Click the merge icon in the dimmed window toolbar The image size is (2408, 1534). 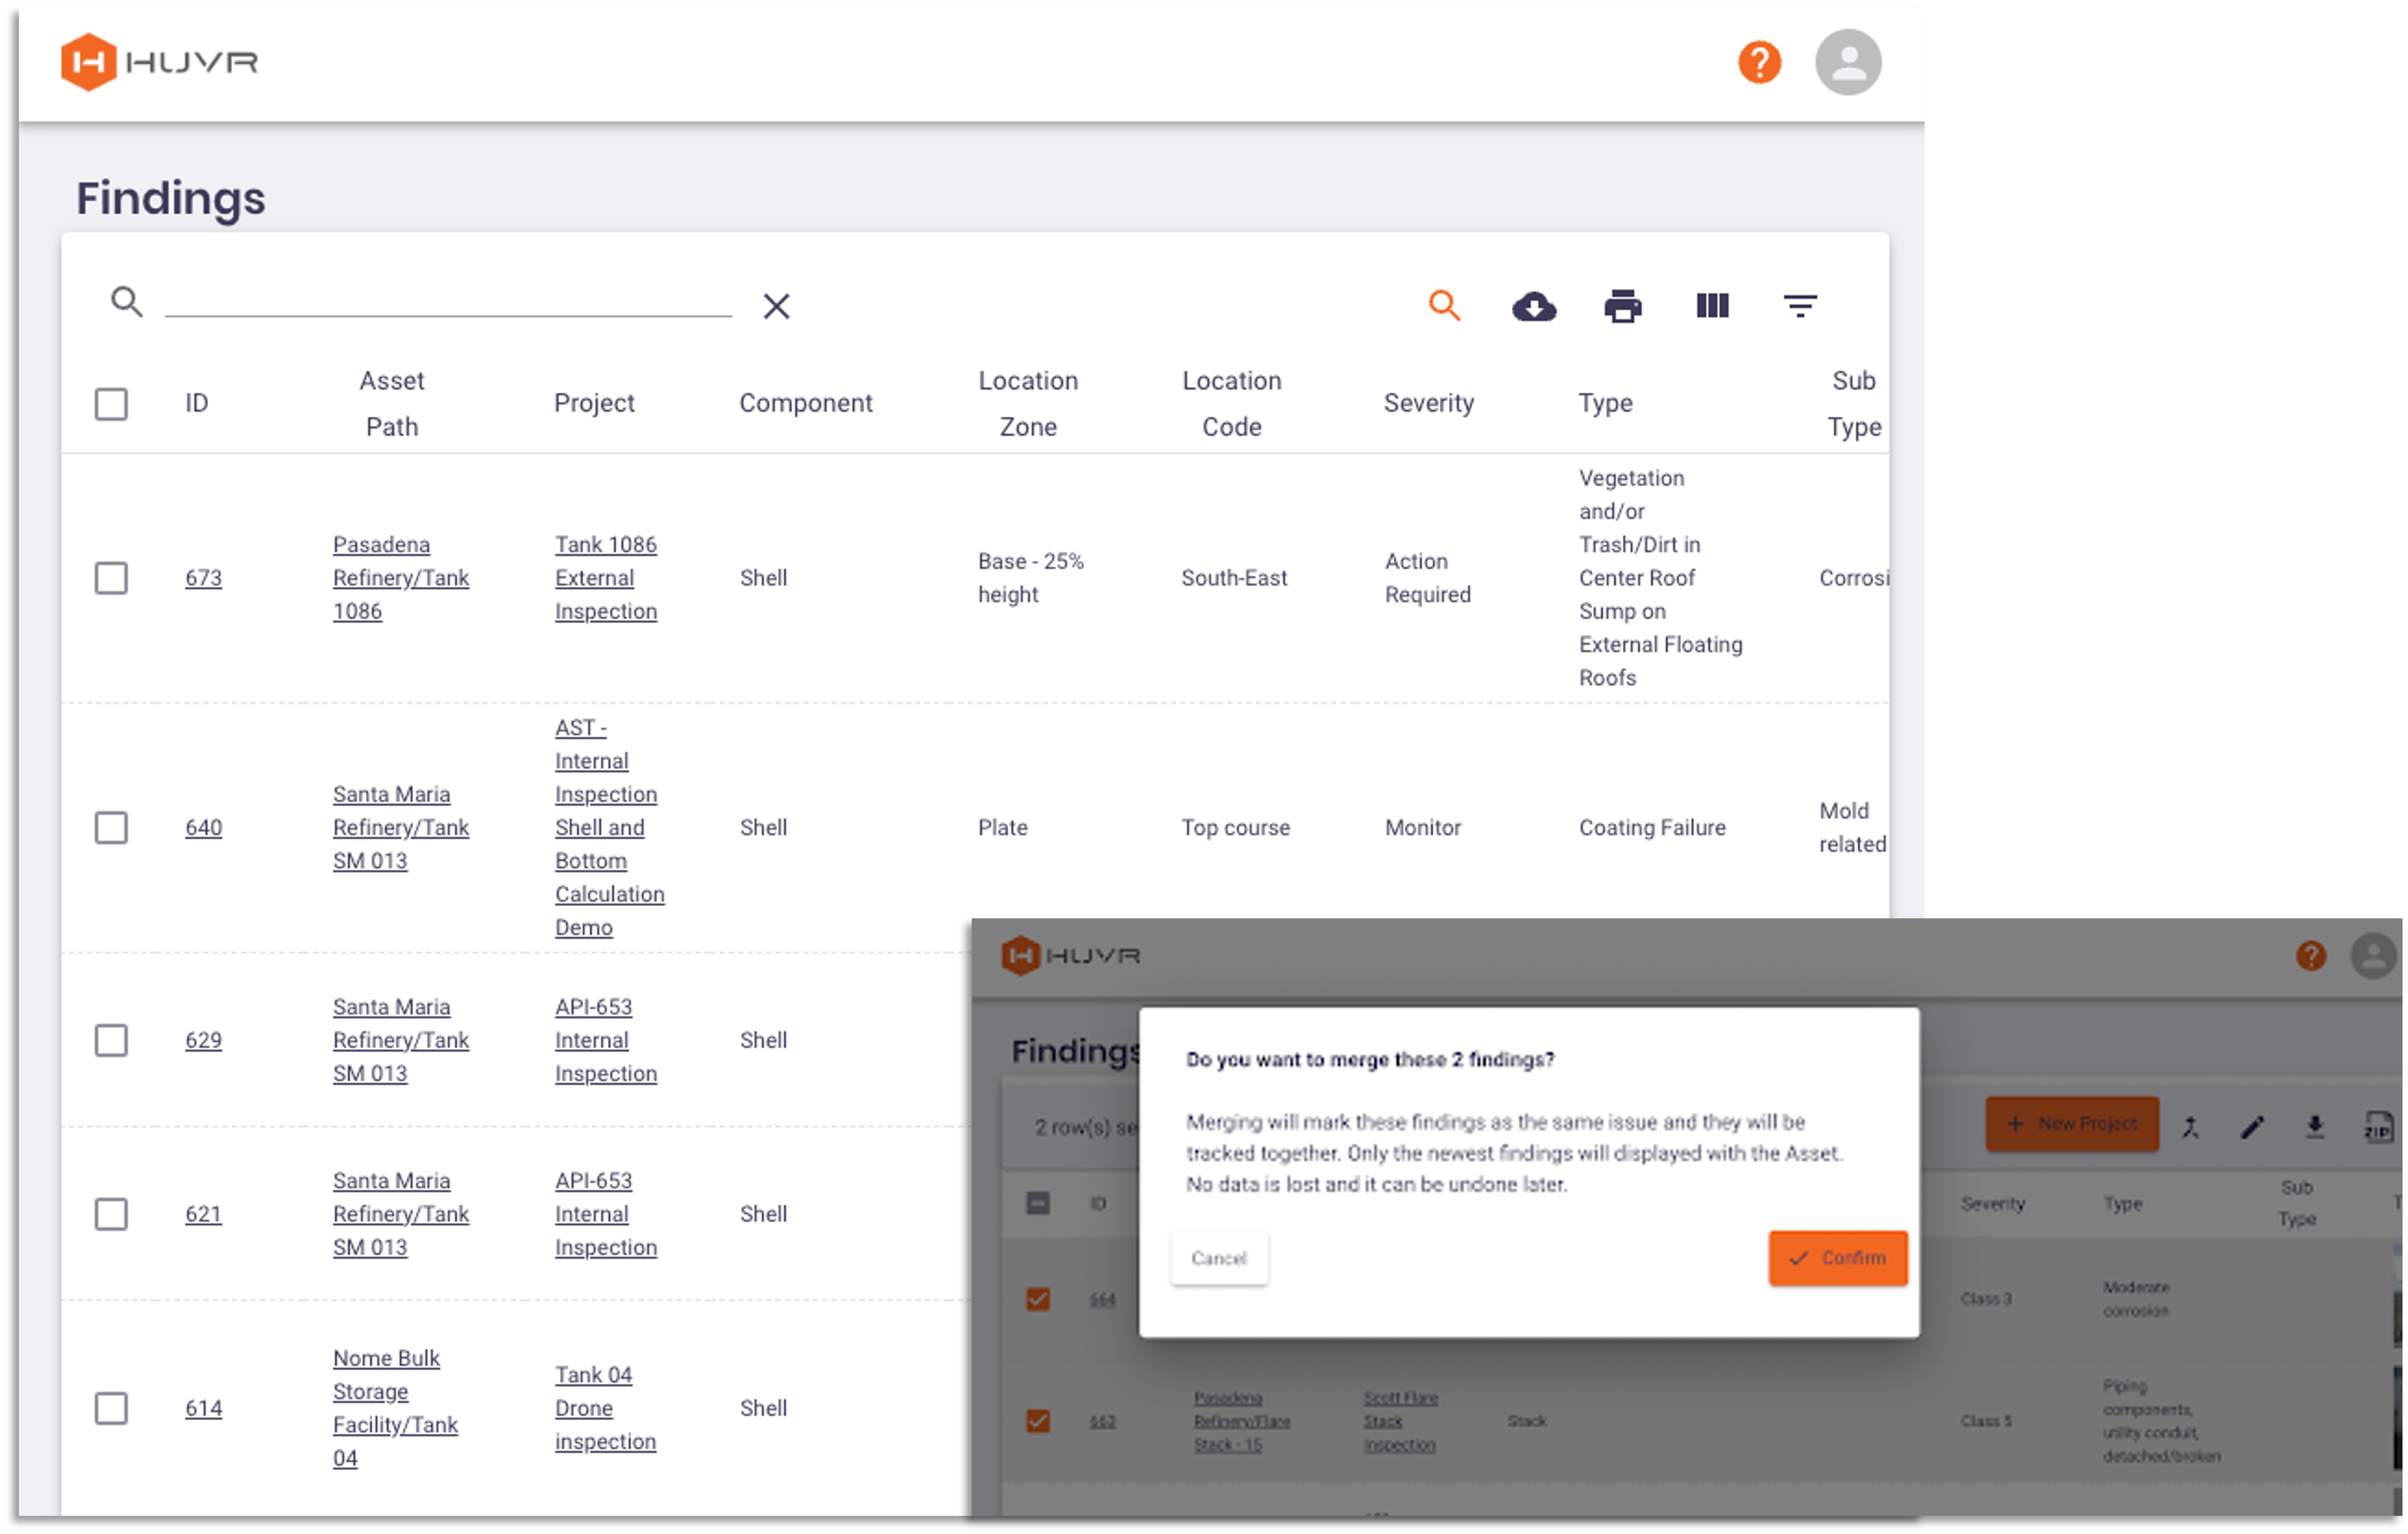tap(2191, 1129)
